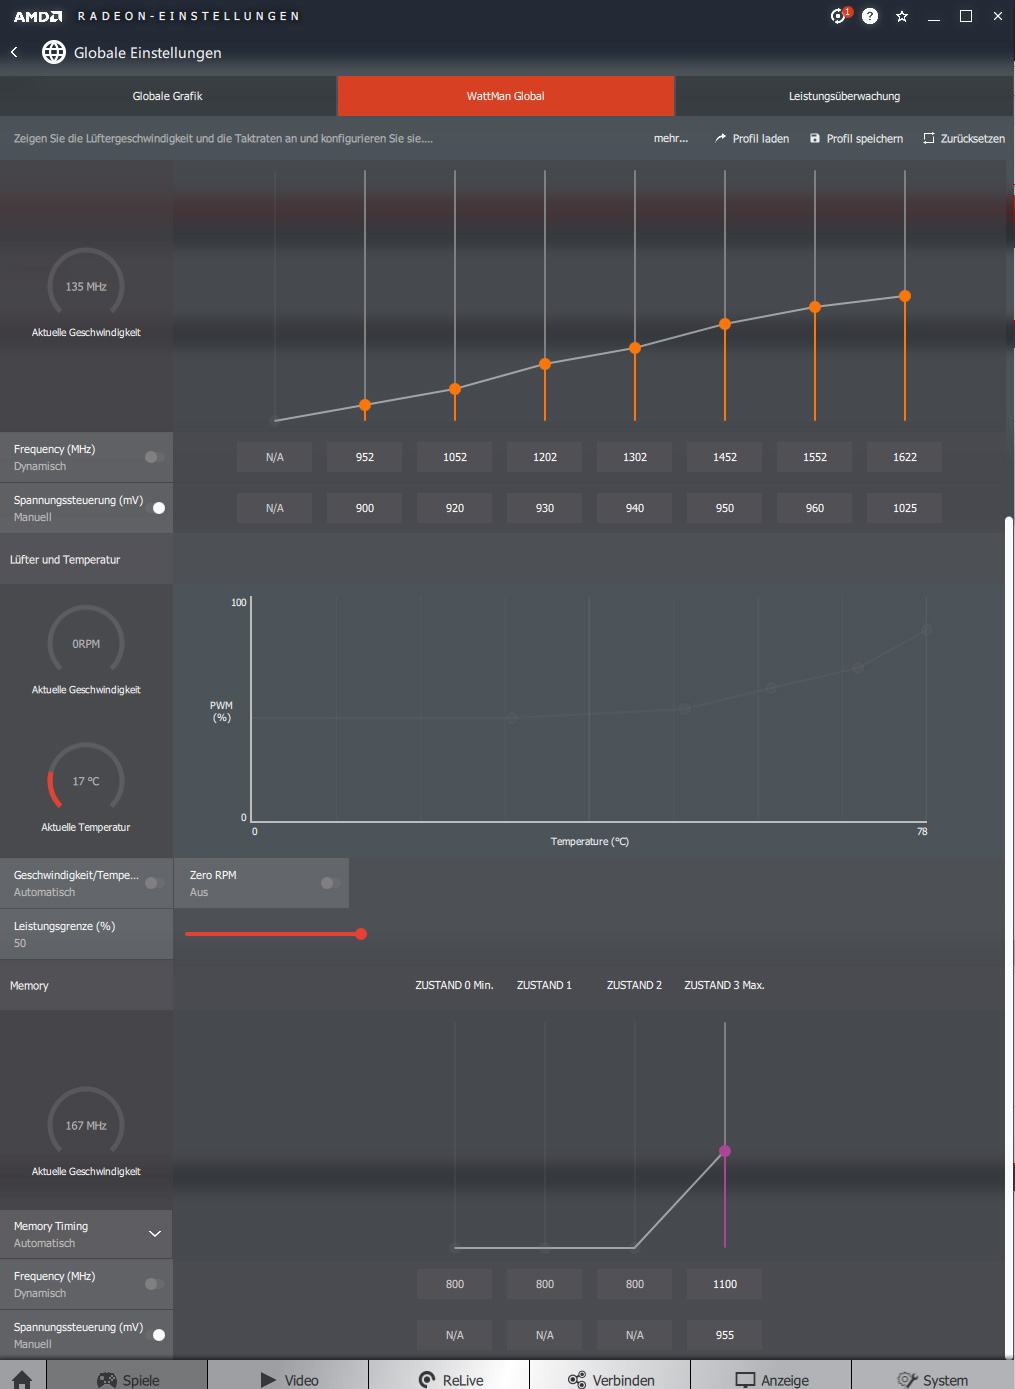Click GPU frequency field 1302
The height and width of the screenshot is (1389, 1015).
(x=635, y=457)
